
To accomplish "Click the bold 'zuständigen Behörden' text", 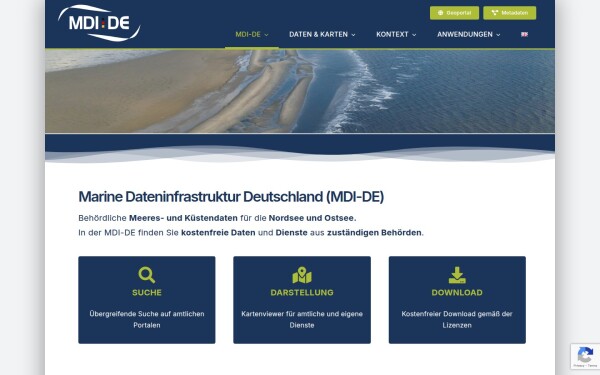I will pyautogui.click(x=374, y=233).
